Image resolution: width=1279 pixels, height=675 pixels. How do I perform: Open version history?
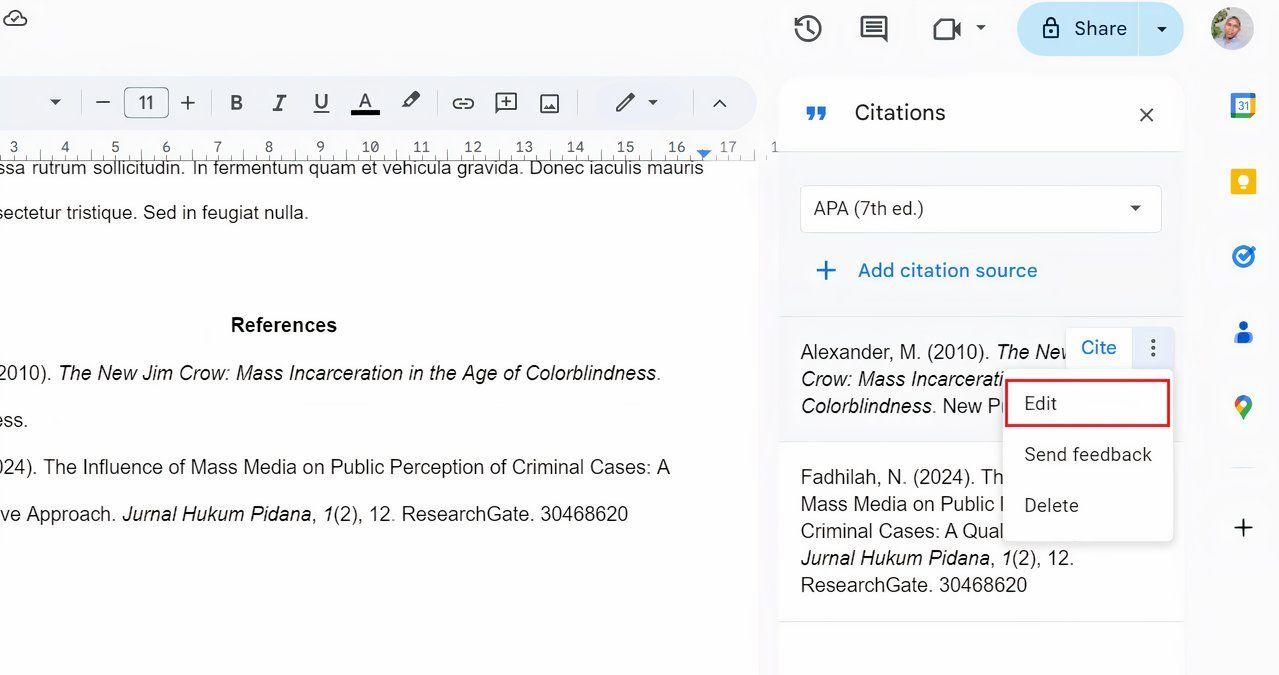click(x=807, y=28)
